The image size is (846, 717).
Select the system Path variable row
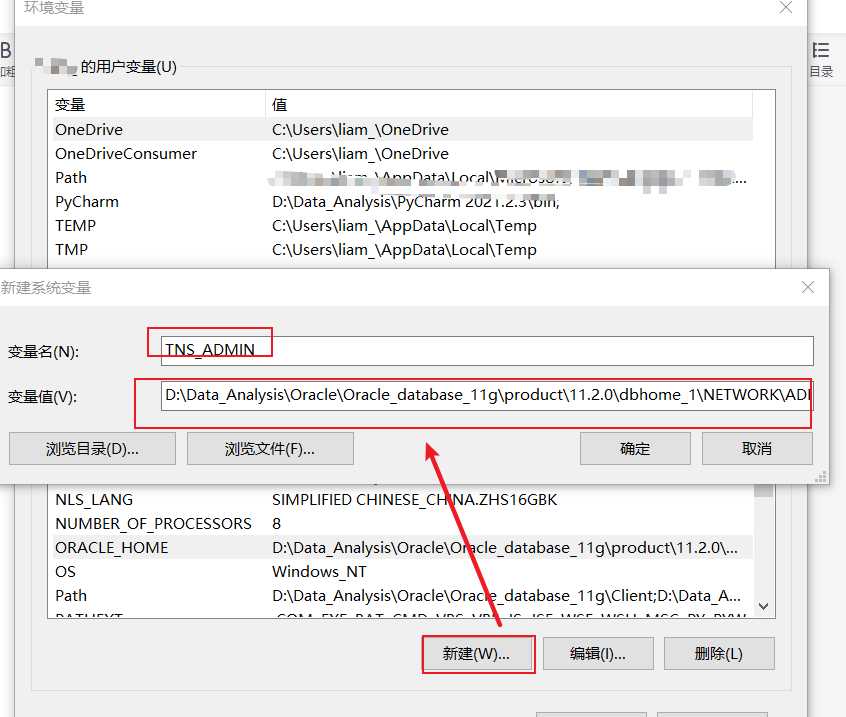(402, 596)
